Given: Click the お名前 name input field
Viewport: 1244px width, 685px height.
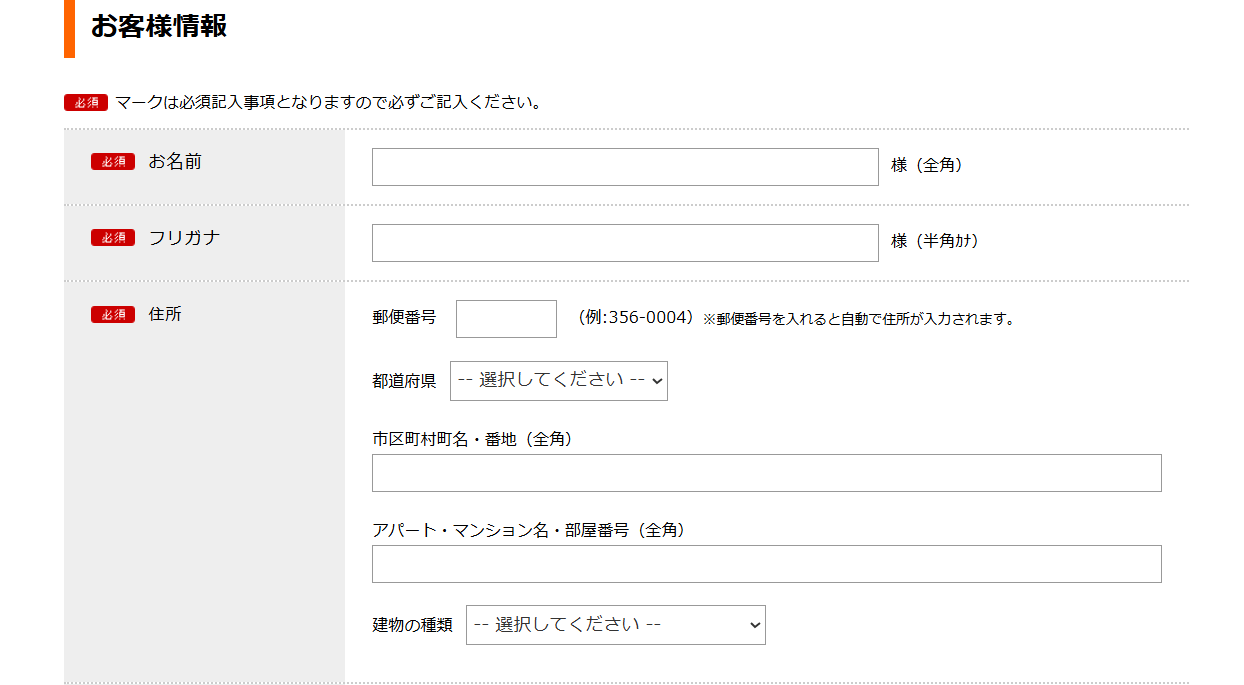Looking at the screenshot, I should pyautogui.click(x=624, y=167).
